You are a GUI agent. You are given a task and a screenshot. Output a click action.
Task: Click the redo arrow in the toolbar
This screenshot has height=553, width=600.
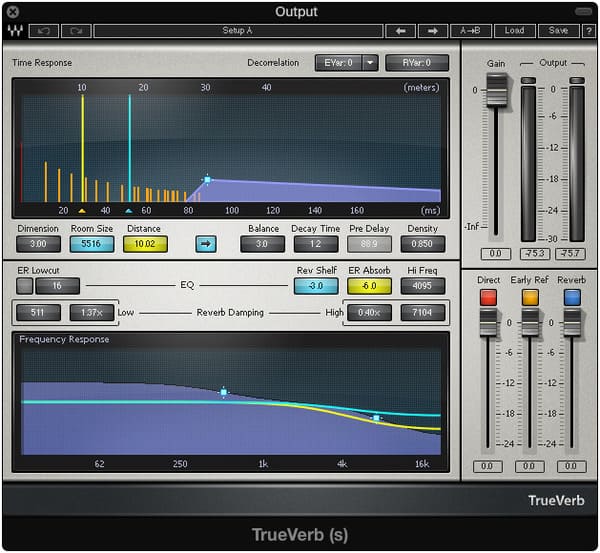(x=75, y=31)
